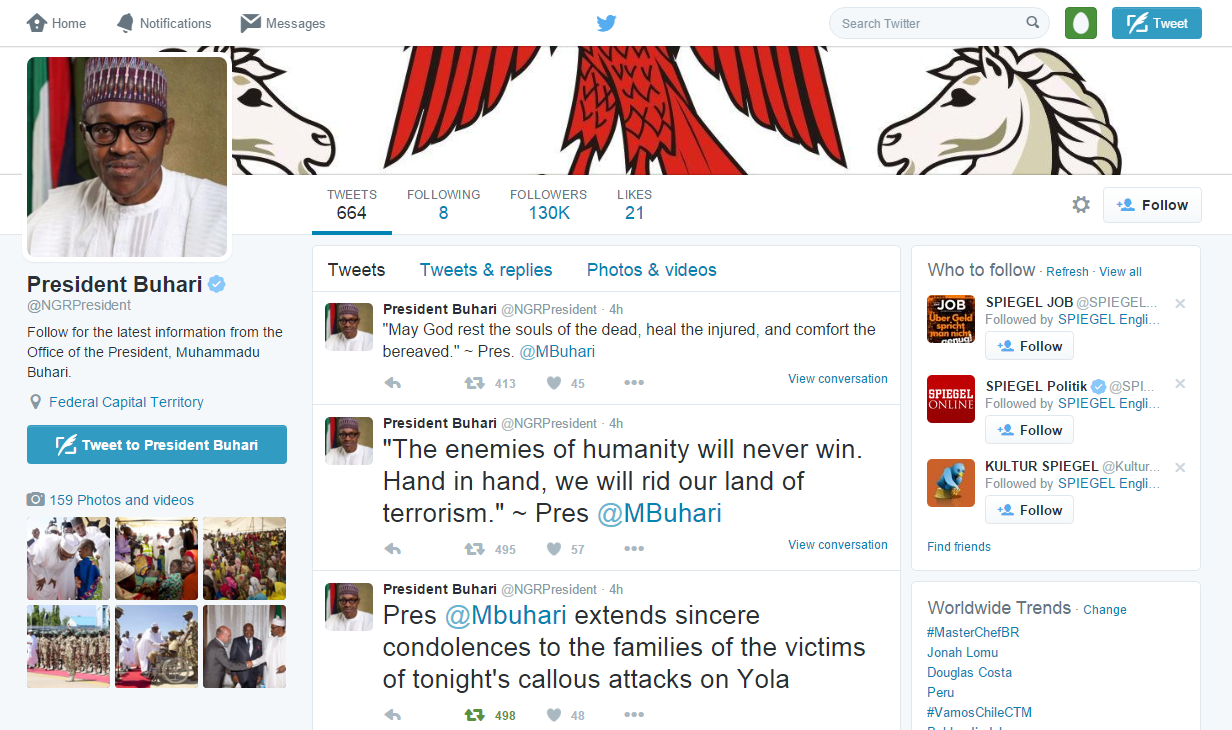Follow SPIEGEL Politik in Who to follow
The height and width of the screenshot is (730, 1232).
[x=1029, y=430]
